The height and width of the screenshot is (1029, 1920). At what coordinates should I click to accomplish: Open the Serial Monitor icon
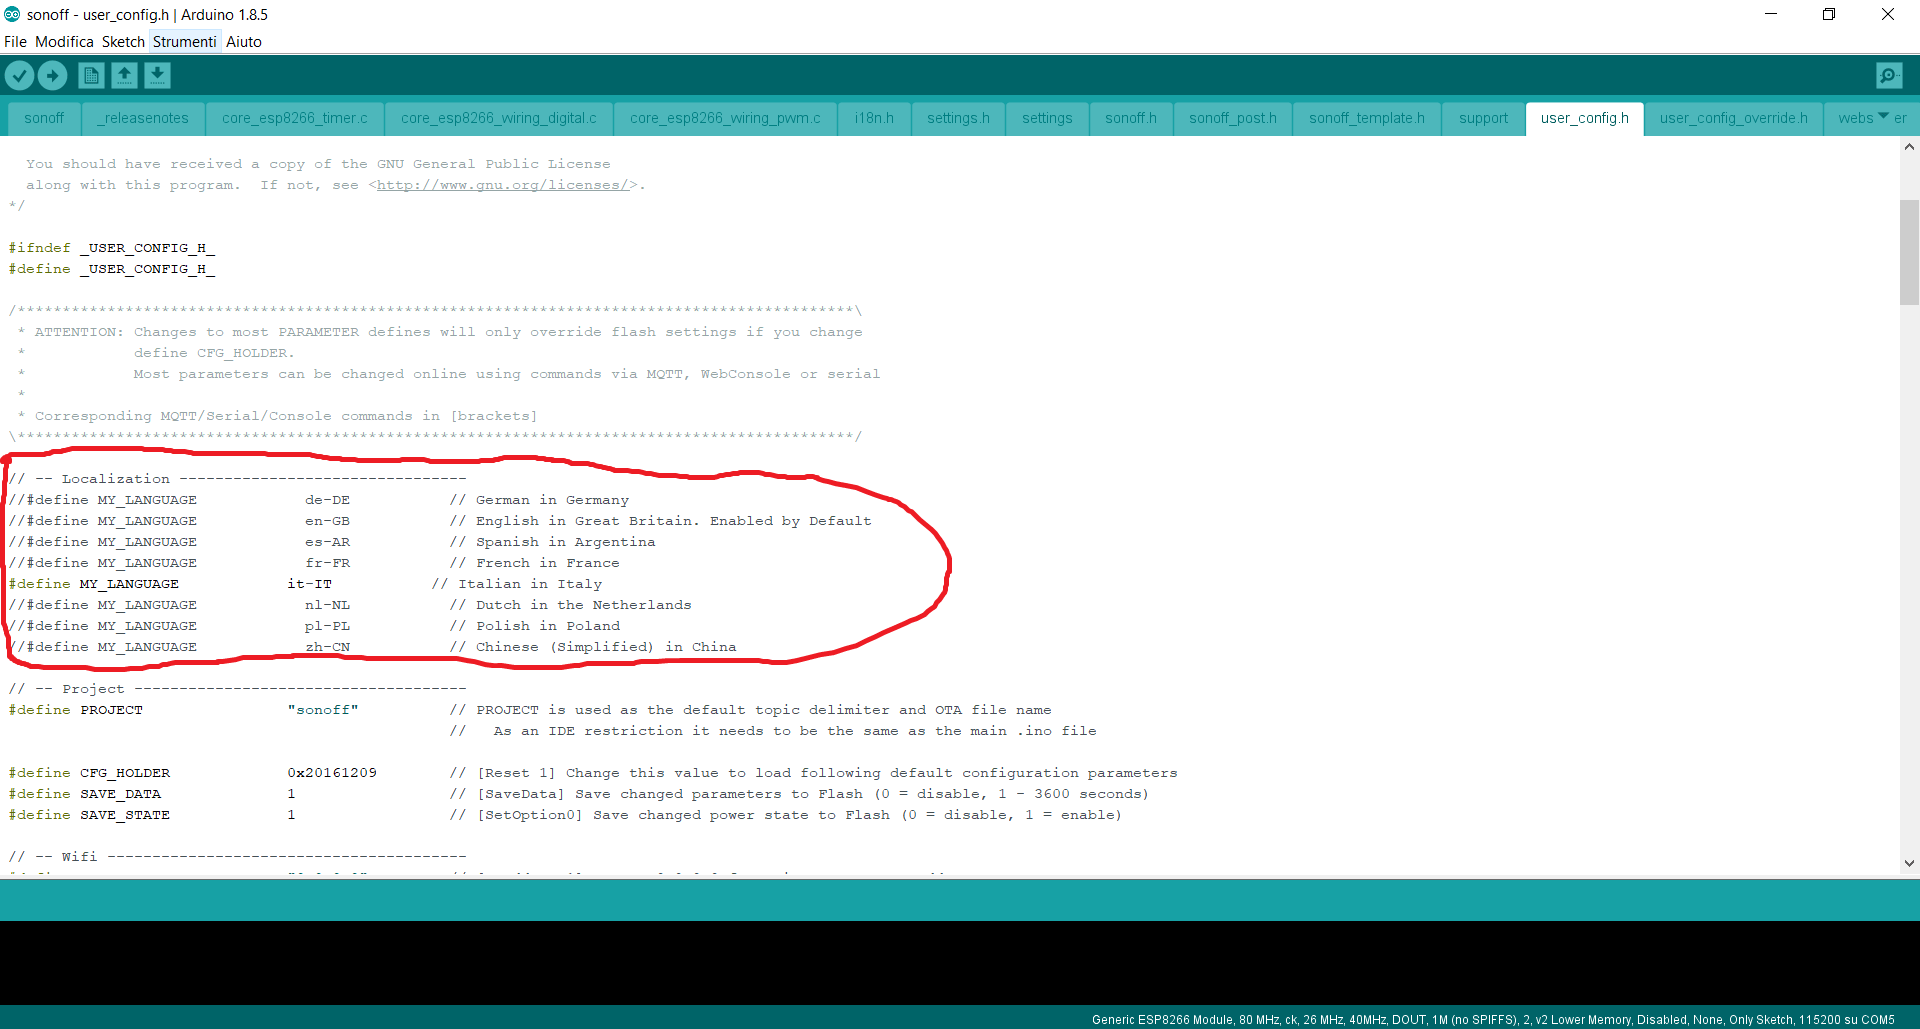[1889, 76]
